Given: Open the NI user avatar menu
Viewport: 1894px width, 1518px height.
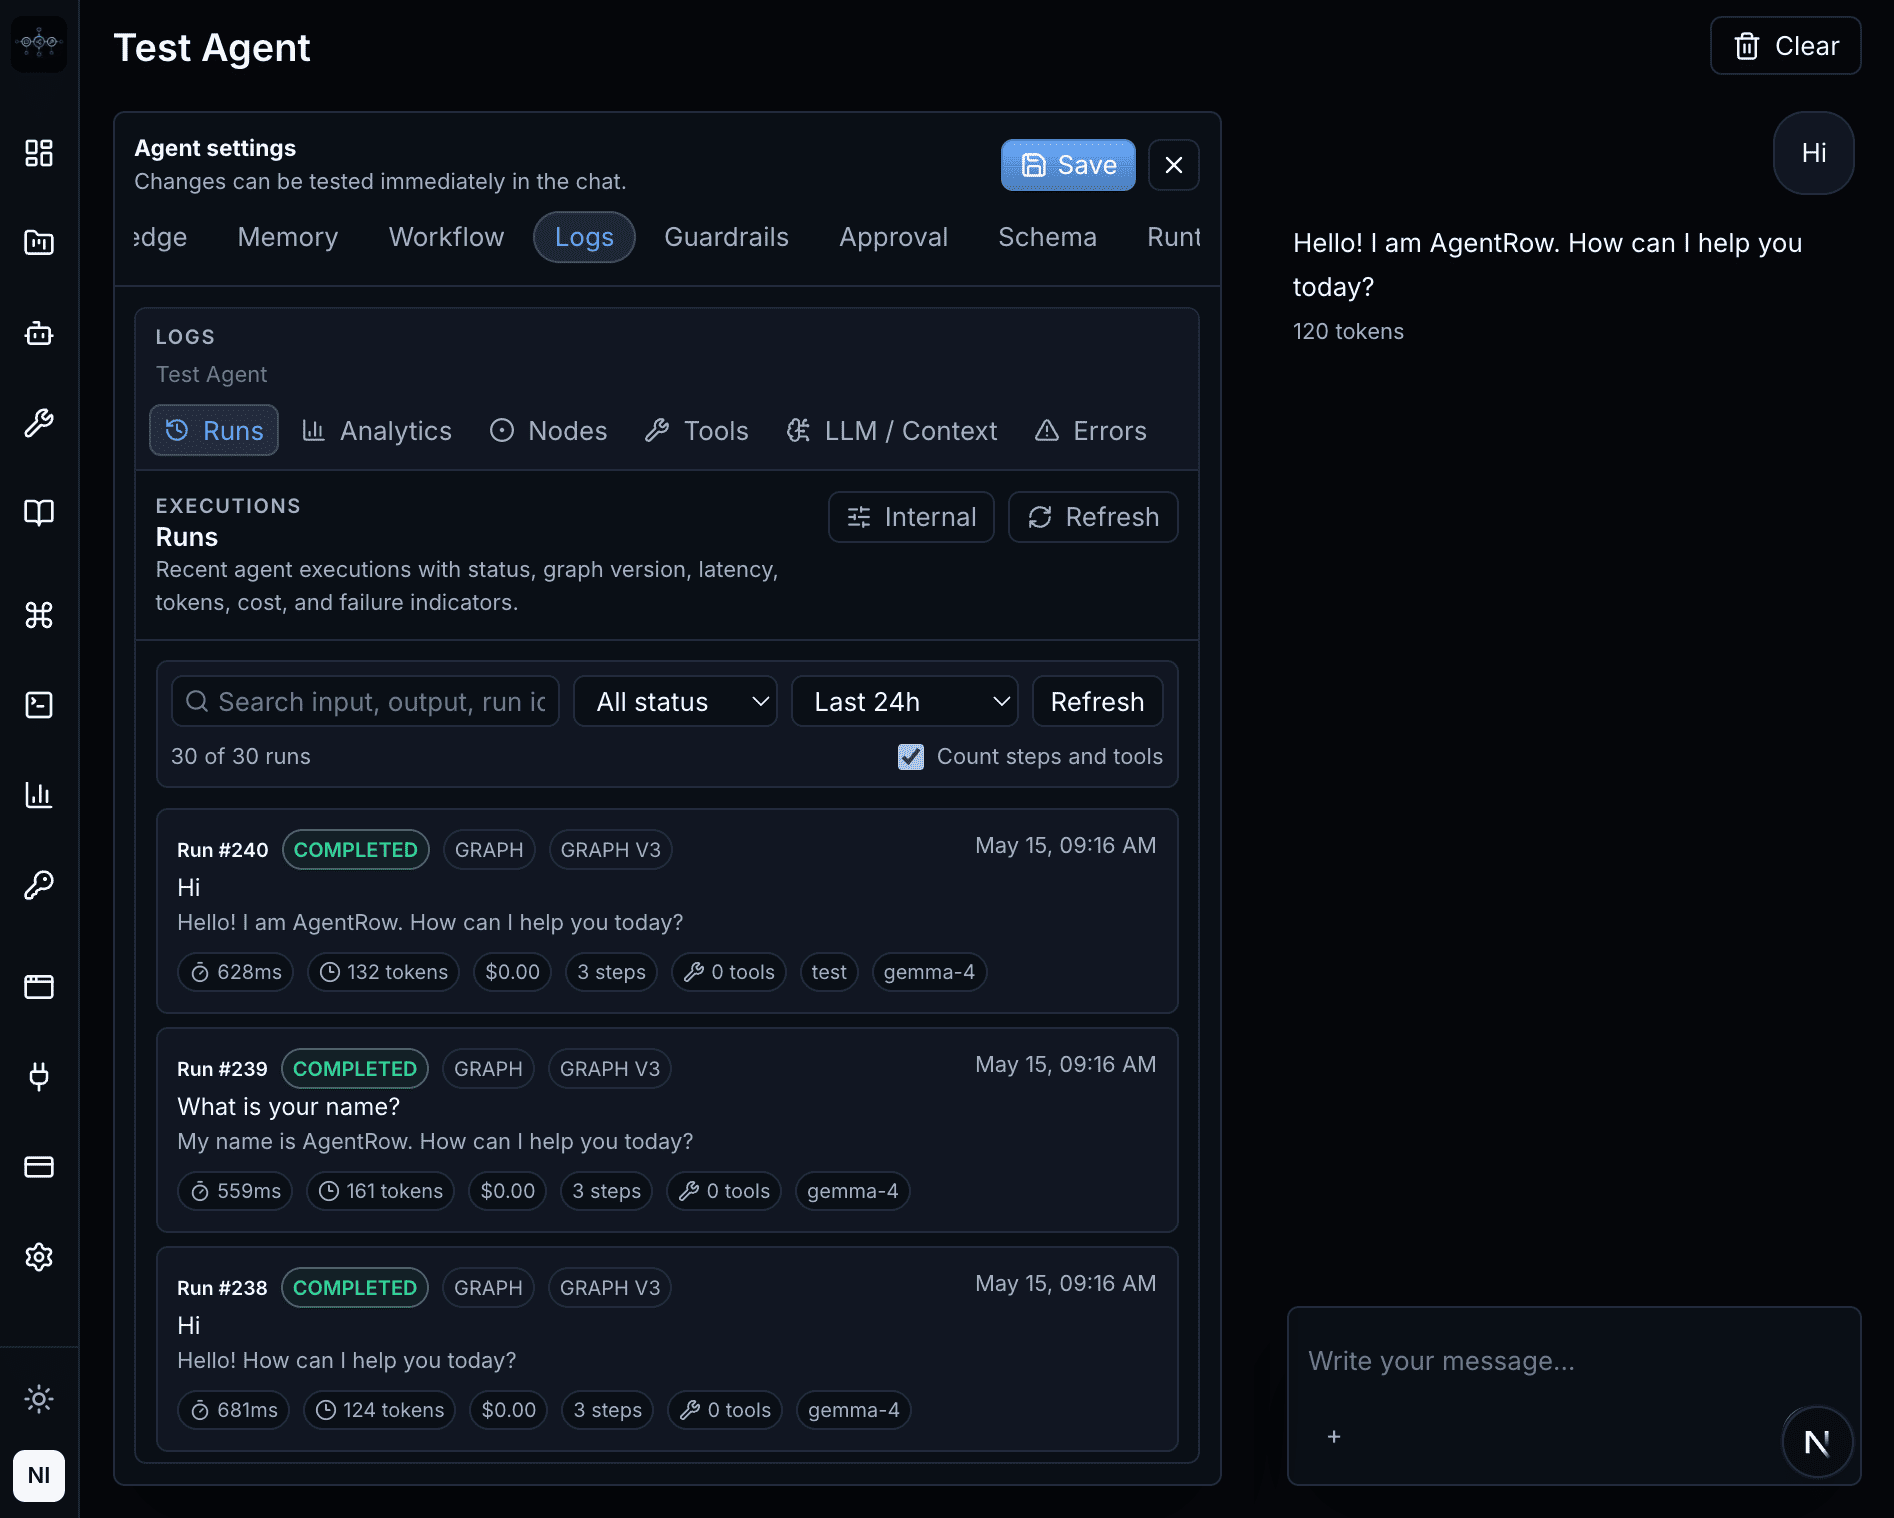Looking at the screenshot, I should click(x=39, y=1476).
